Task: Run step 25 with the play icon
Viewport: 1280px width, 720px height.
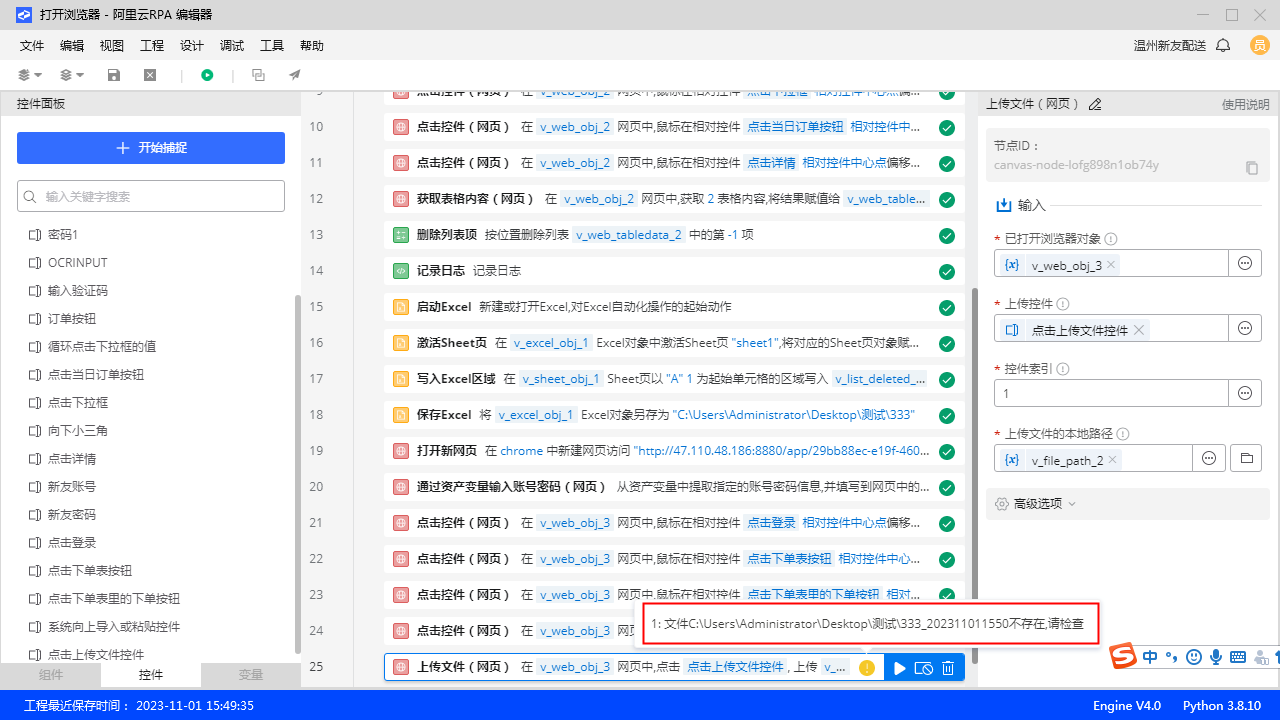Action: click(900, 668)
